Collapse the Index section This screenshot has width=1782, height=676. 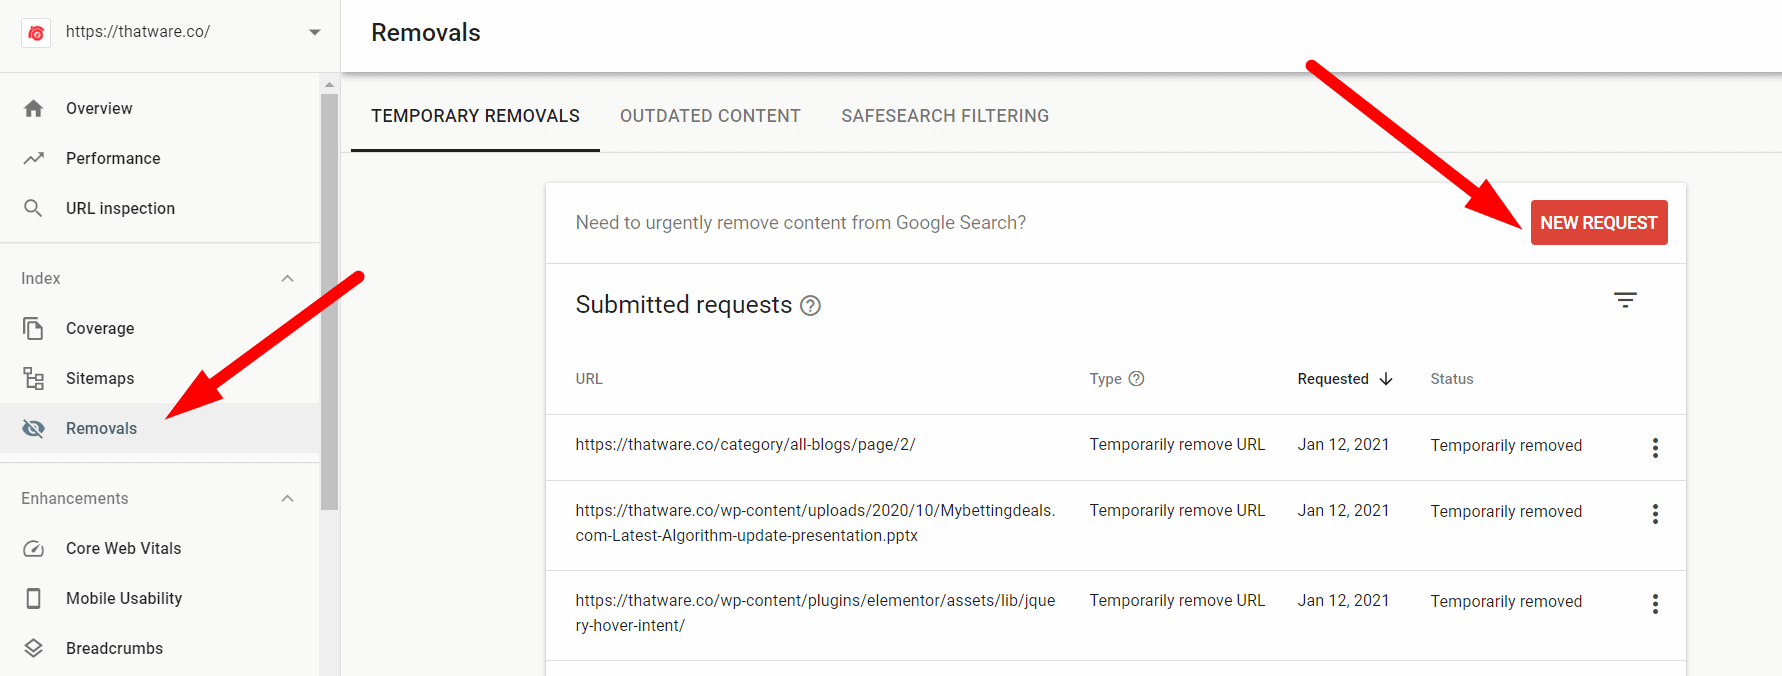[287, 278]
